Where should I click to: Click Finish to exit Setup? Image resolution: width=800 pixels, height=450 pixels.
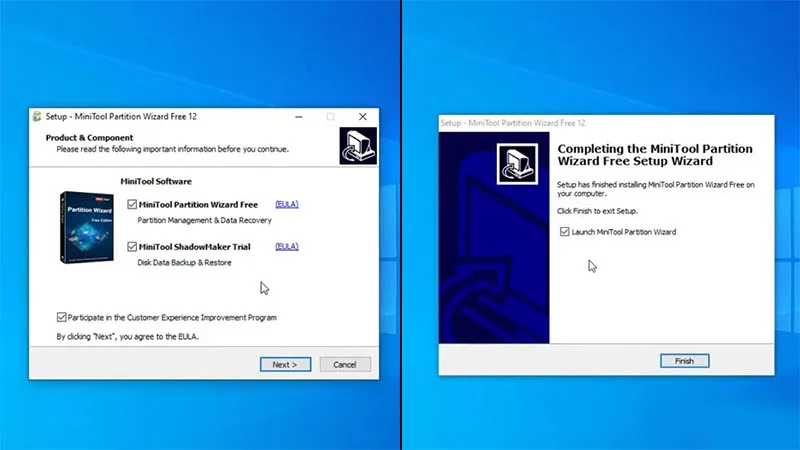point(684,361)
